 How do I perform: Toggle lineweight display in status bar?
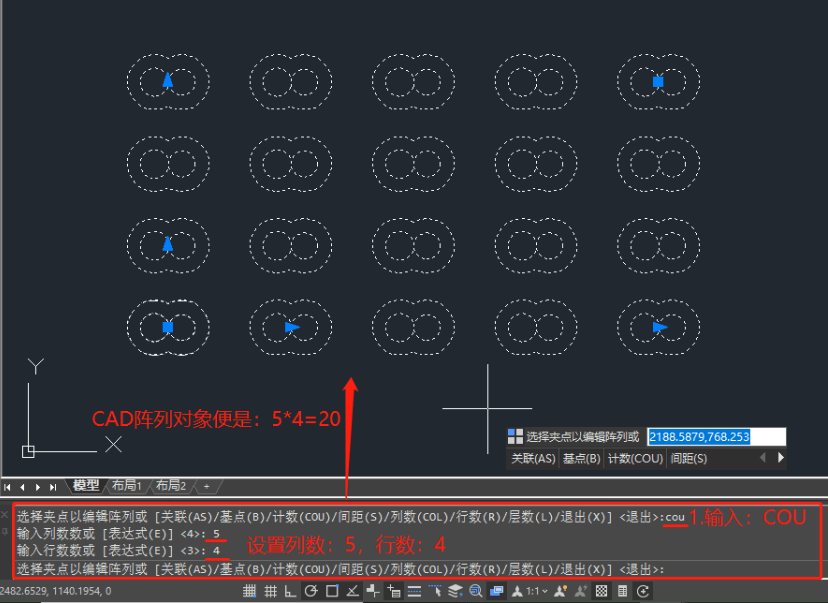click(414, 591)
